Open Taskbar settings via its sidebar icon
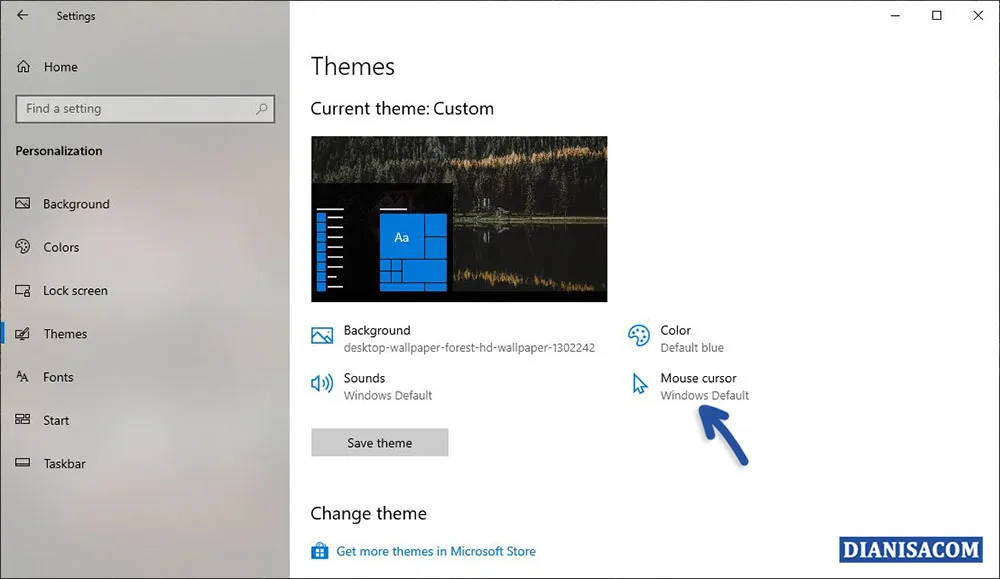Image resolution: width=1000 pixels, height=579 pixels. point(23,463)
